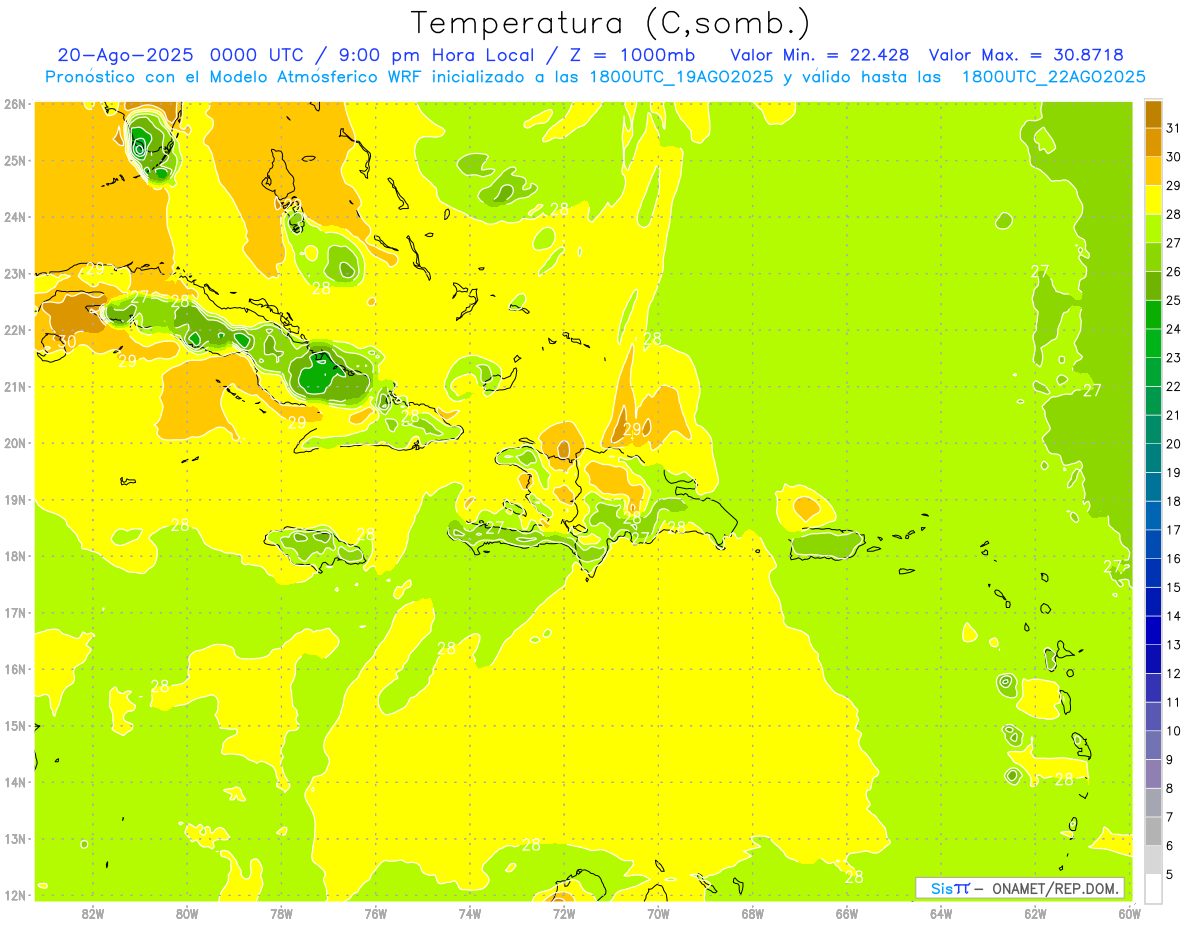This screenshot has height=927, width=1200.
Task: Click the longitude label '70W'
Action: click(x=658, y=913)
